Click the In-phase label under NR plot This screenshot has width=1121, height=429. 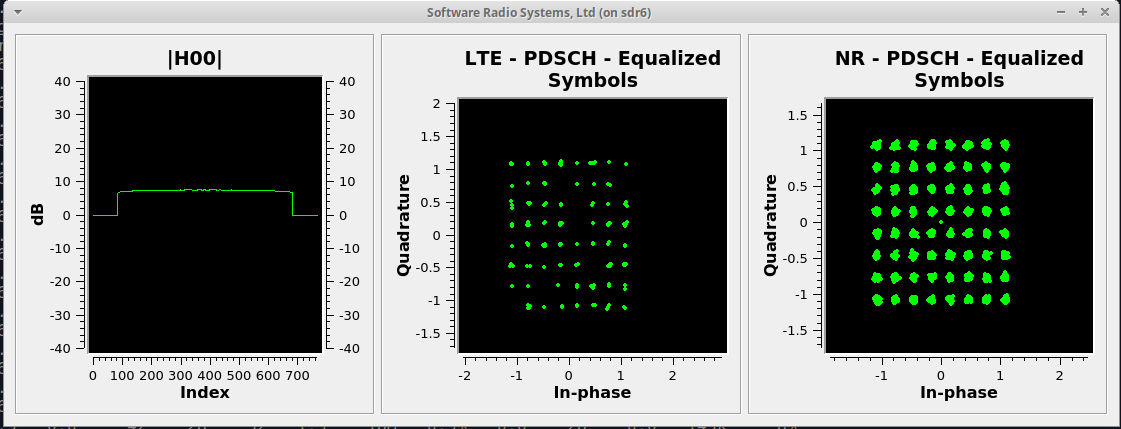(959, 392)
